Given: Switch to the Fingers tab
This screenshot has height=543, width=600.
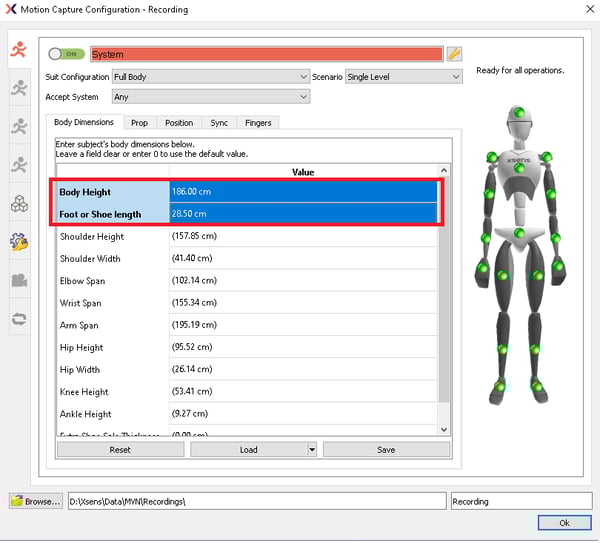Looking at the screenshot, I should (x=257, y=123).
